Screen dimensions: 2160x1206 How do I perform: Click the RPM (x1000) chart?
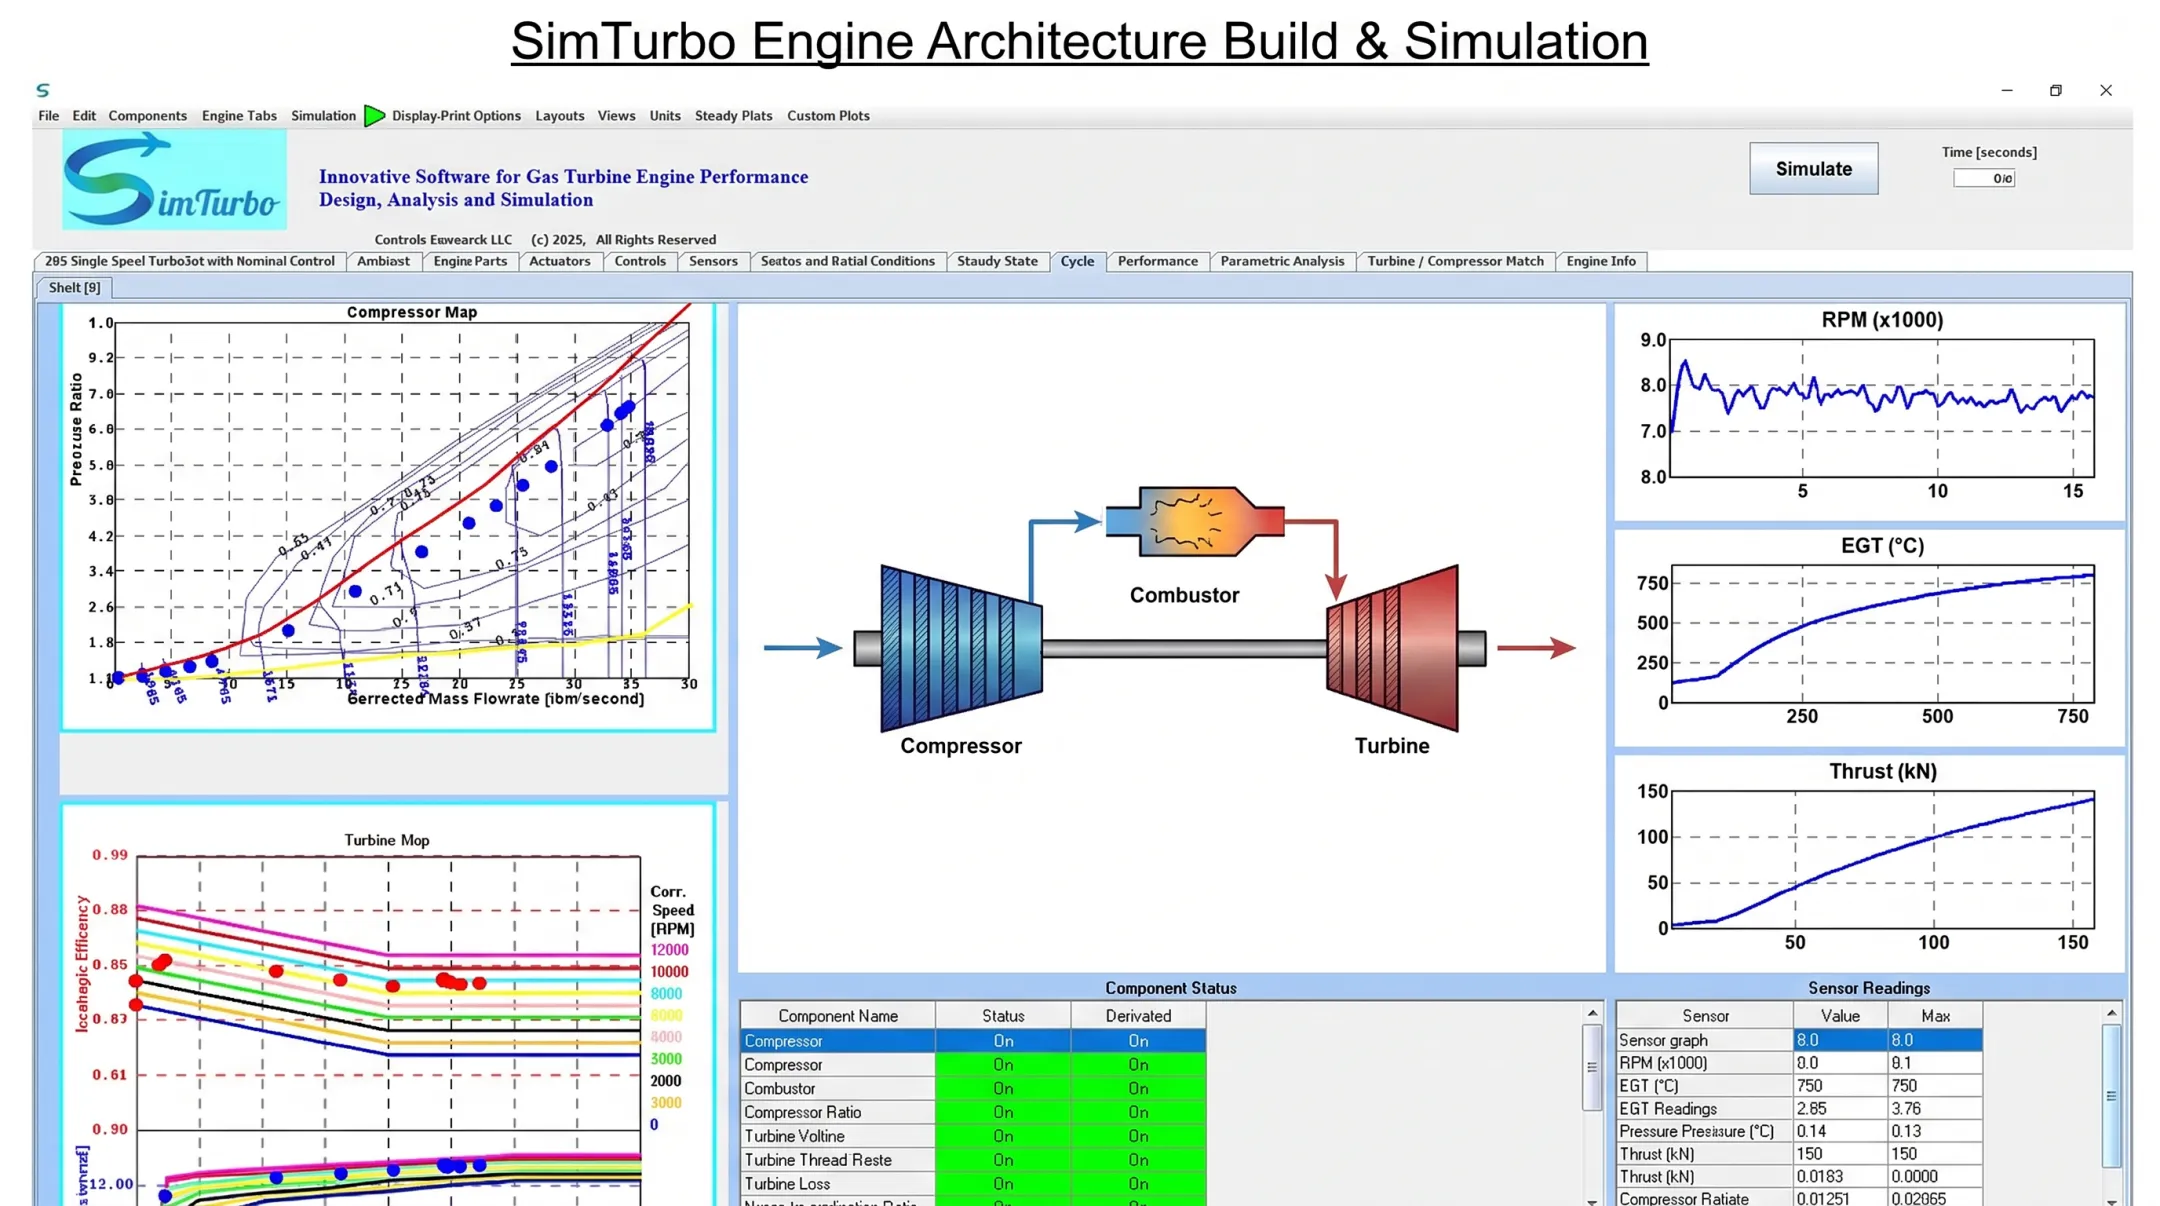(1869, 412)
